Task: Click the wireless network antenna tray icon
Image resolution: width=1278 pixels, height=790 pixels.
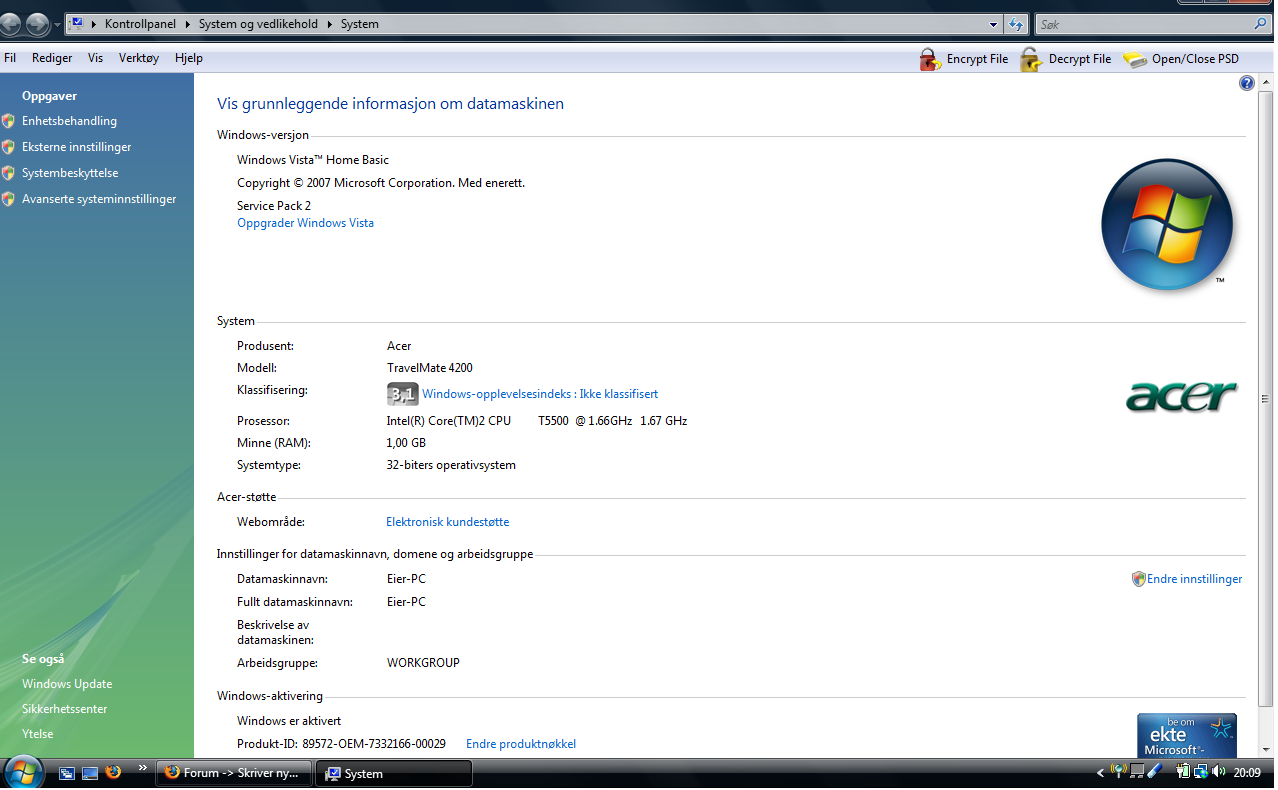Action: pyautogui.click(x=1119, y=771)
